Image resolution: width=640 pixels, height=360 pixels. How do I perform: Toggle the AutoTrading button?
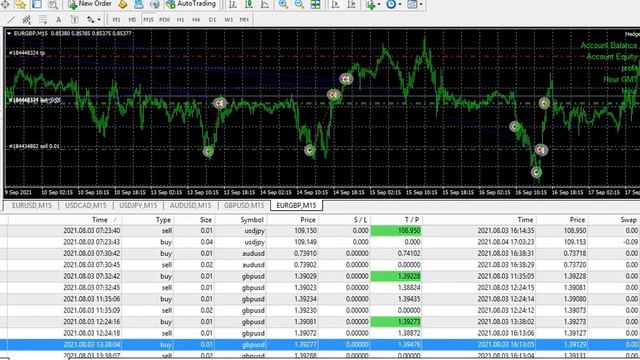(x=191, y=4)
